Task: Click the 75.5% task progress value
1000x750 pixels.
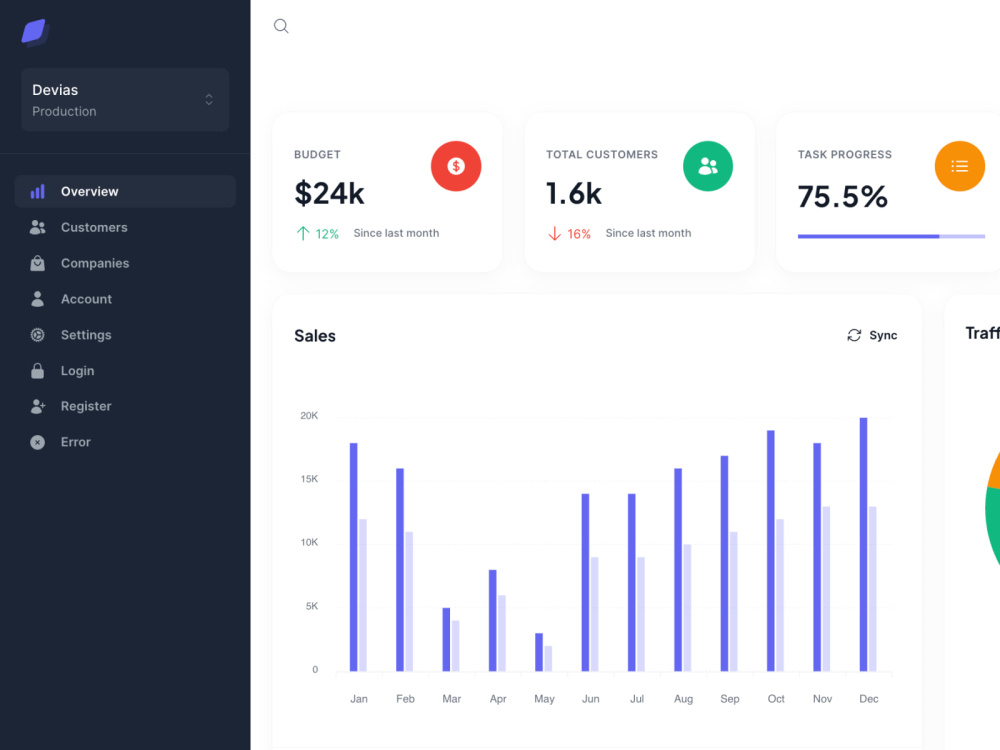Action: (842, 196)
